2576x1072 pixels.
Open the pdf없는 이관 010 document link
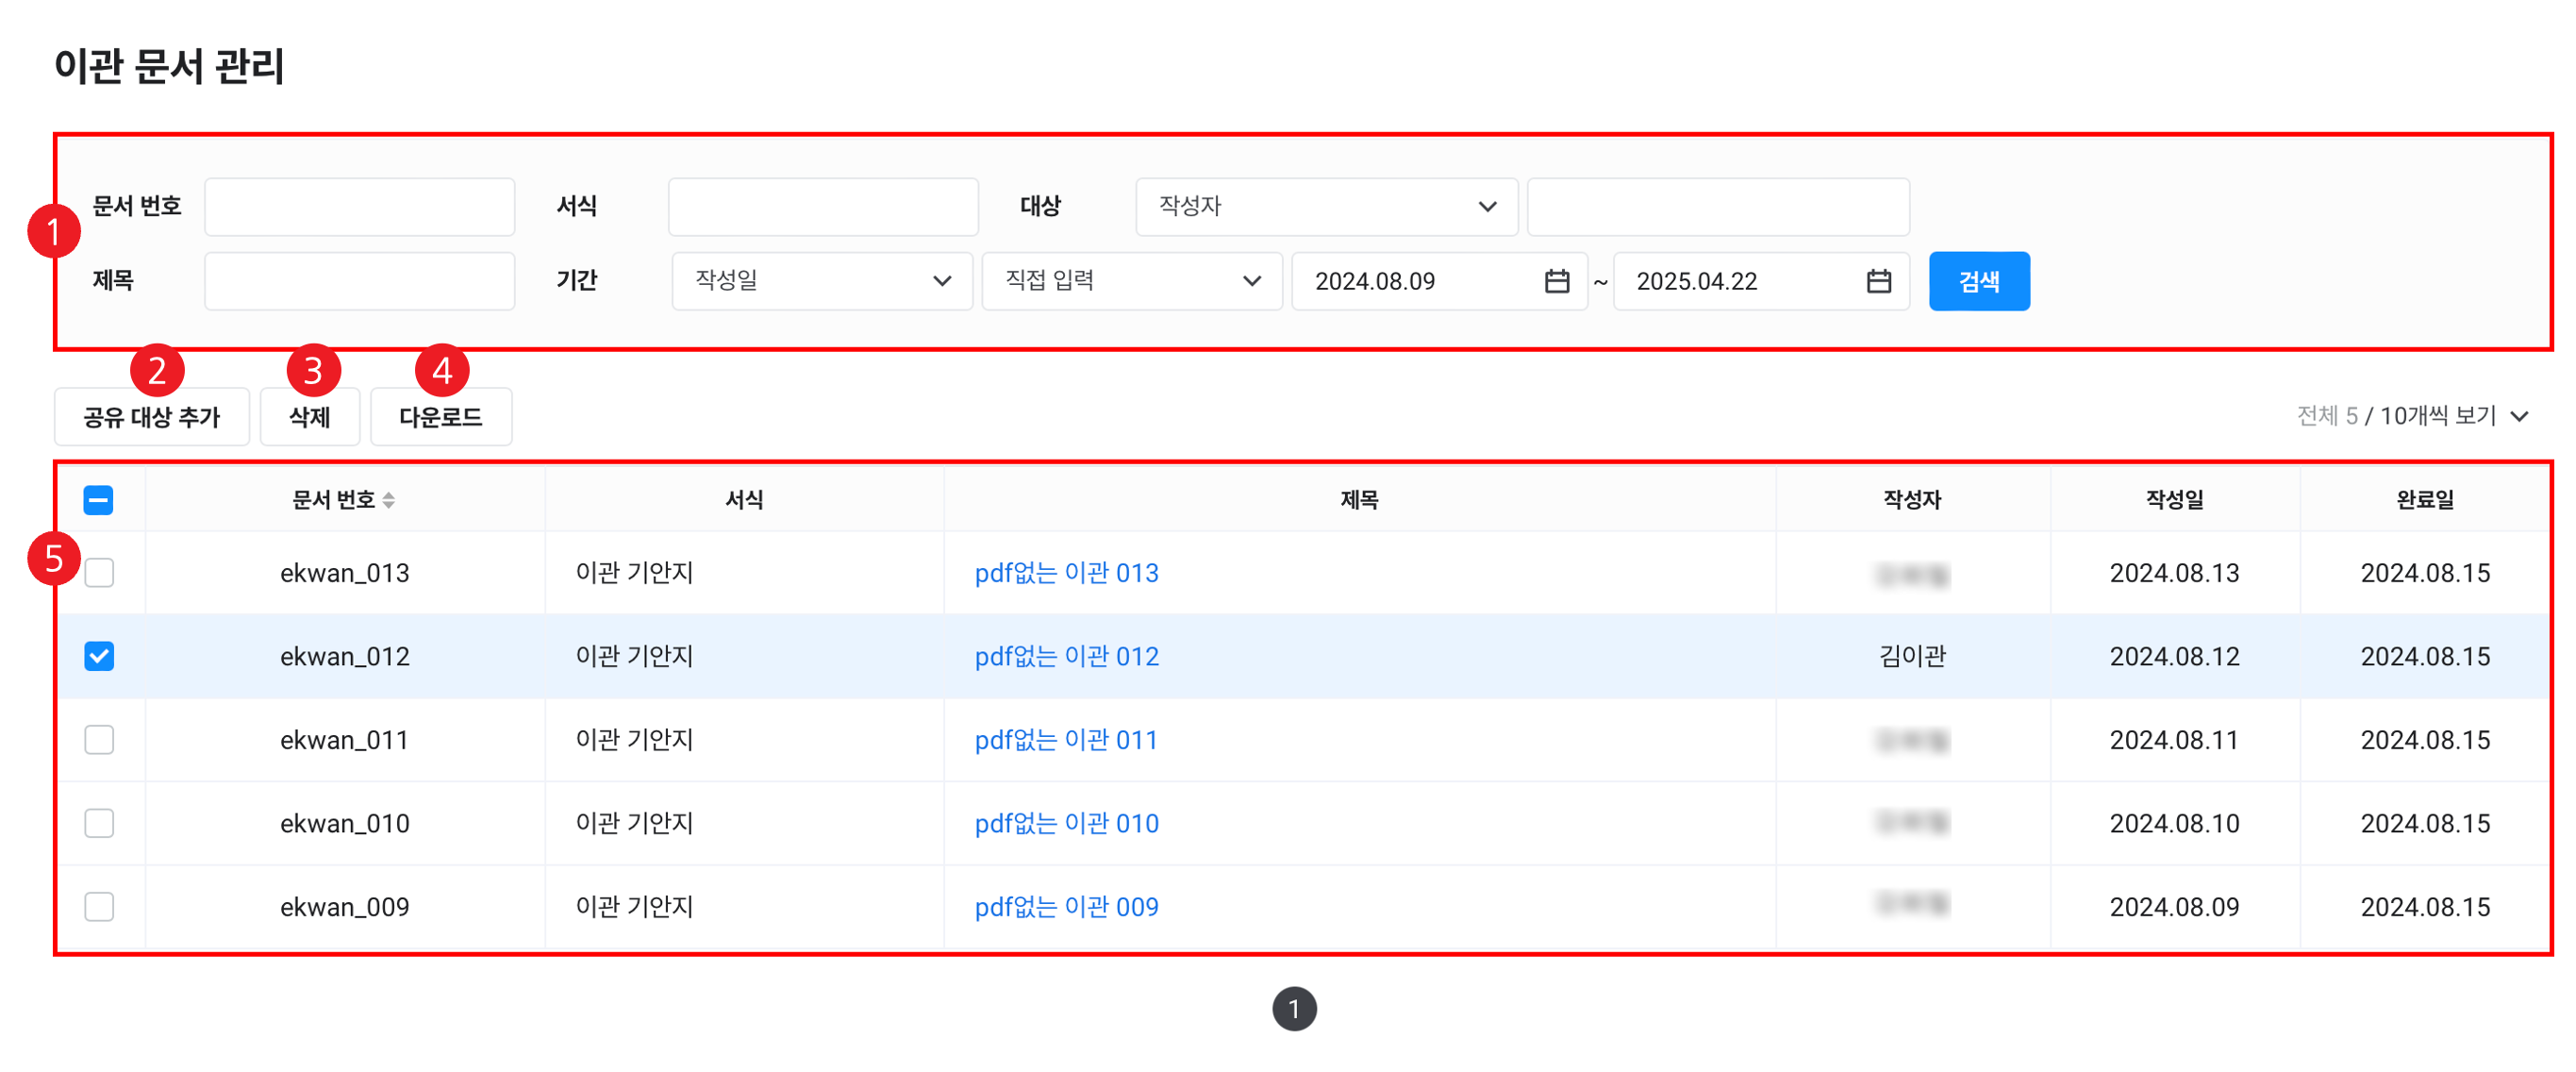tap(1066, 823)
